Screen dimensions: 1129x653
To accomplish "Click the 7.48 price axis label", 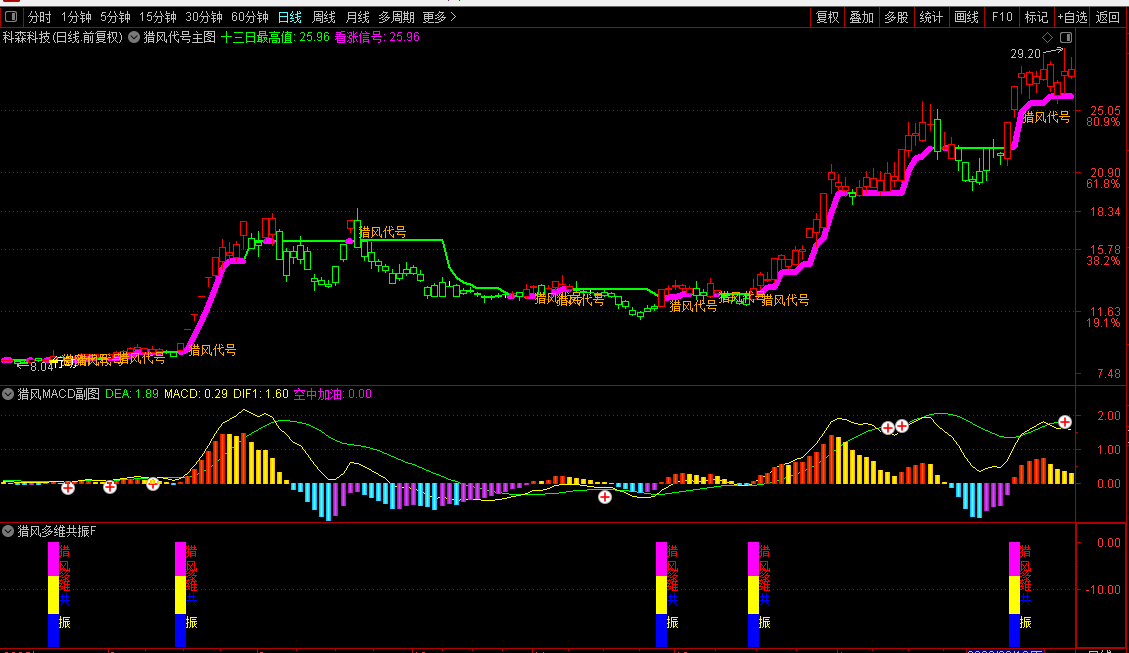I will (1109, 374).
